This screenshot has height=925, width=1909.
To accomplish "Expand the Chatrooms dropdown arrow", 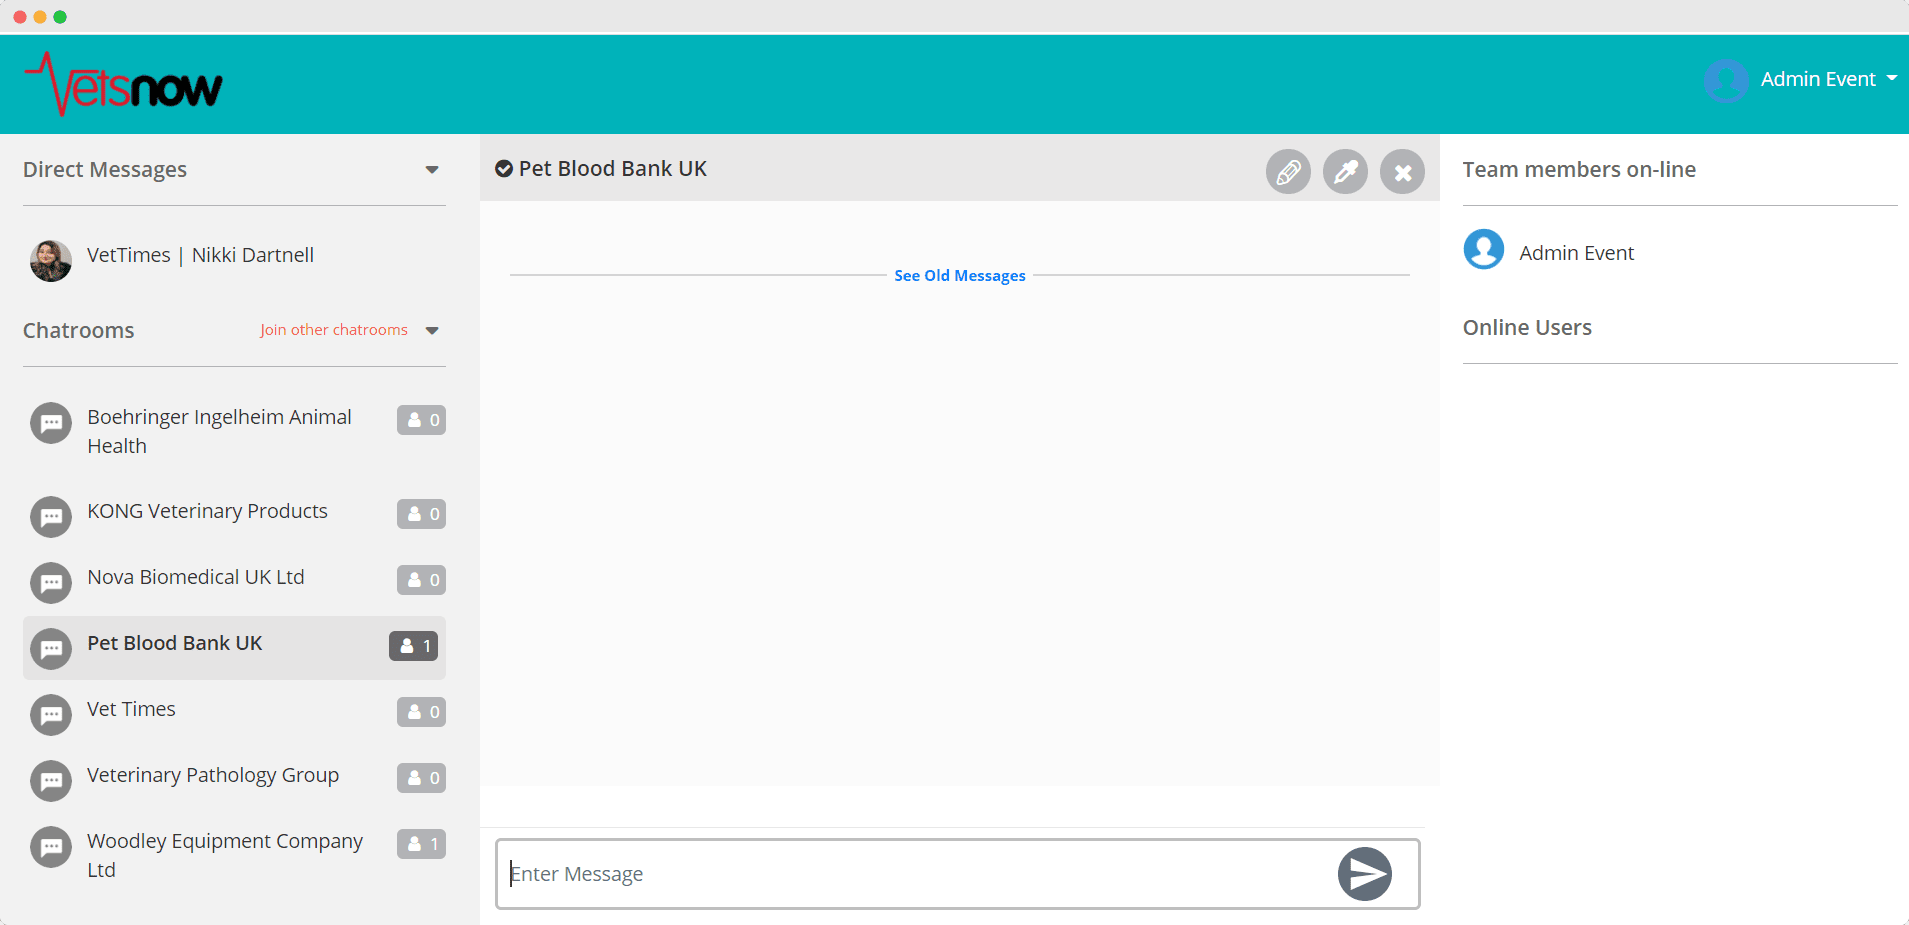I will click(x=432, y=331).
